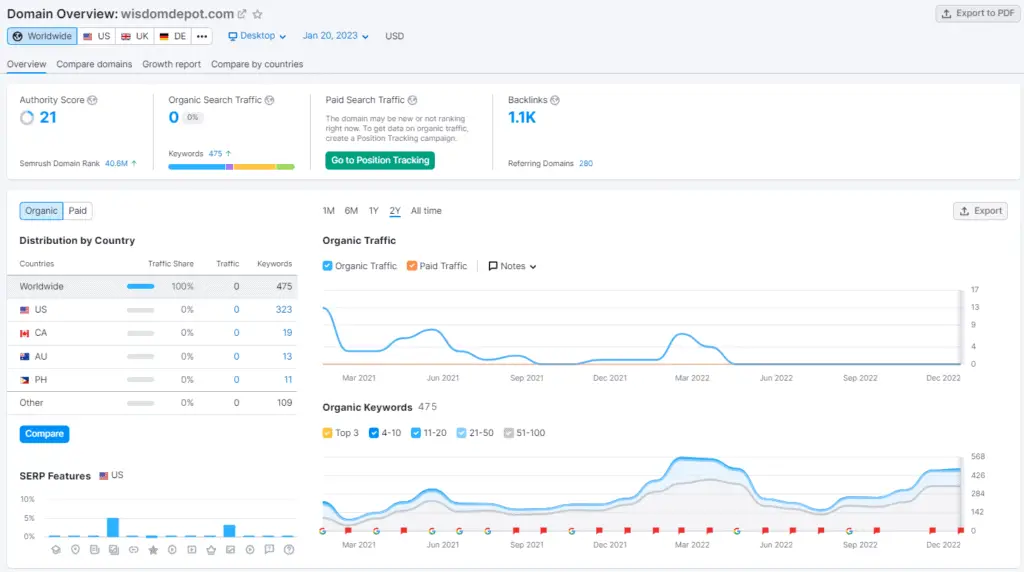Open the Growth report tab
The height and width of the screenshot is (572, 1024).
click(172, 64)
